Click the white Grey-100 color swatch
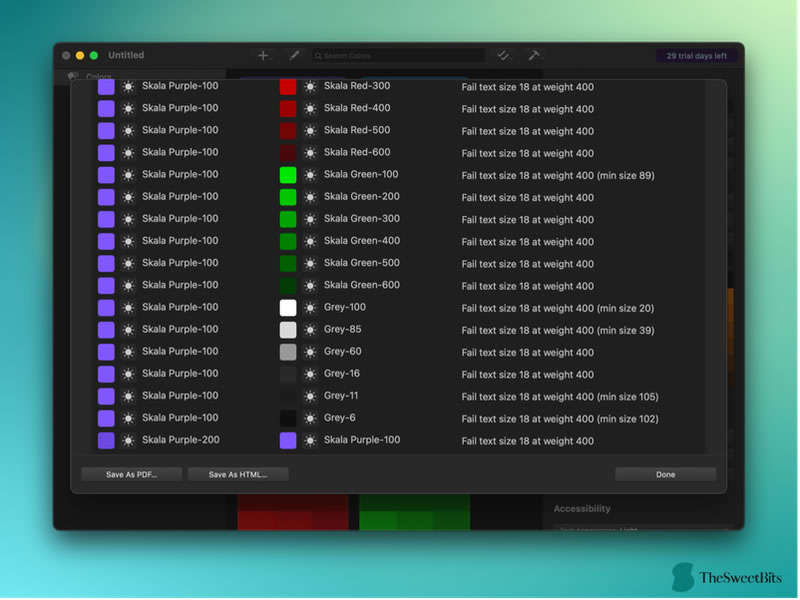 (x=288, y=308)
